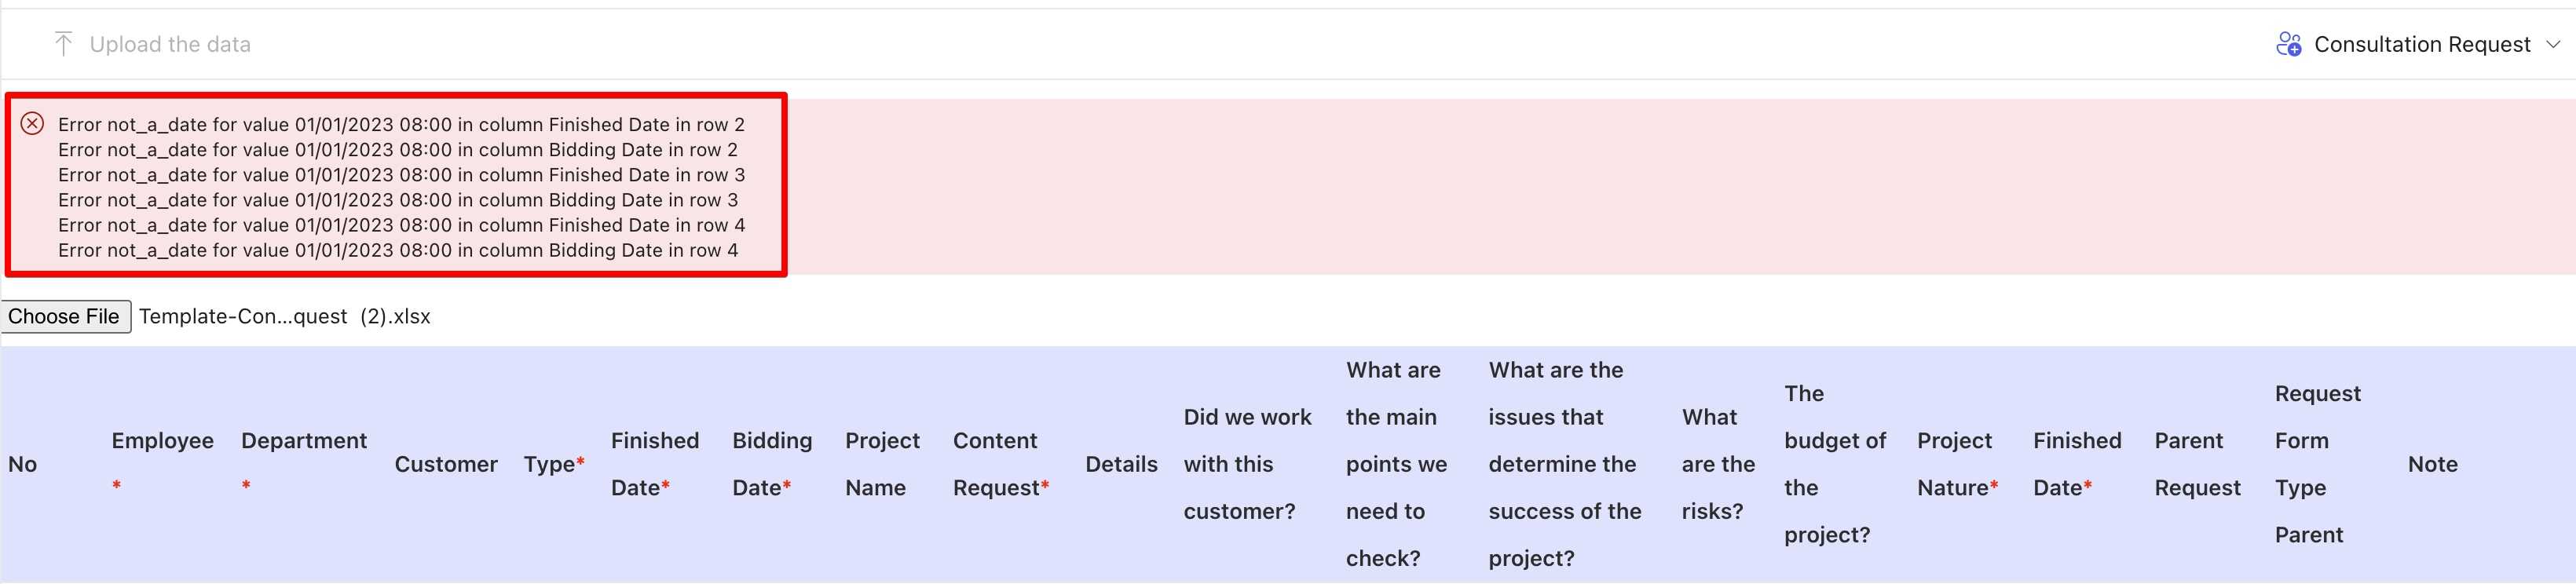2576x584 pixels.
Task: Open the Consultation Request menu label
Action: (2421, 44)
